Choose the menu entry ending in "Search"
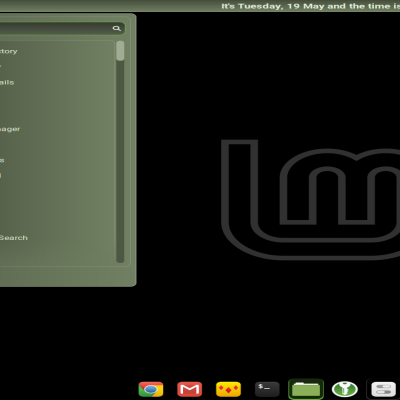400x400 pixels. tap(13, 238)
